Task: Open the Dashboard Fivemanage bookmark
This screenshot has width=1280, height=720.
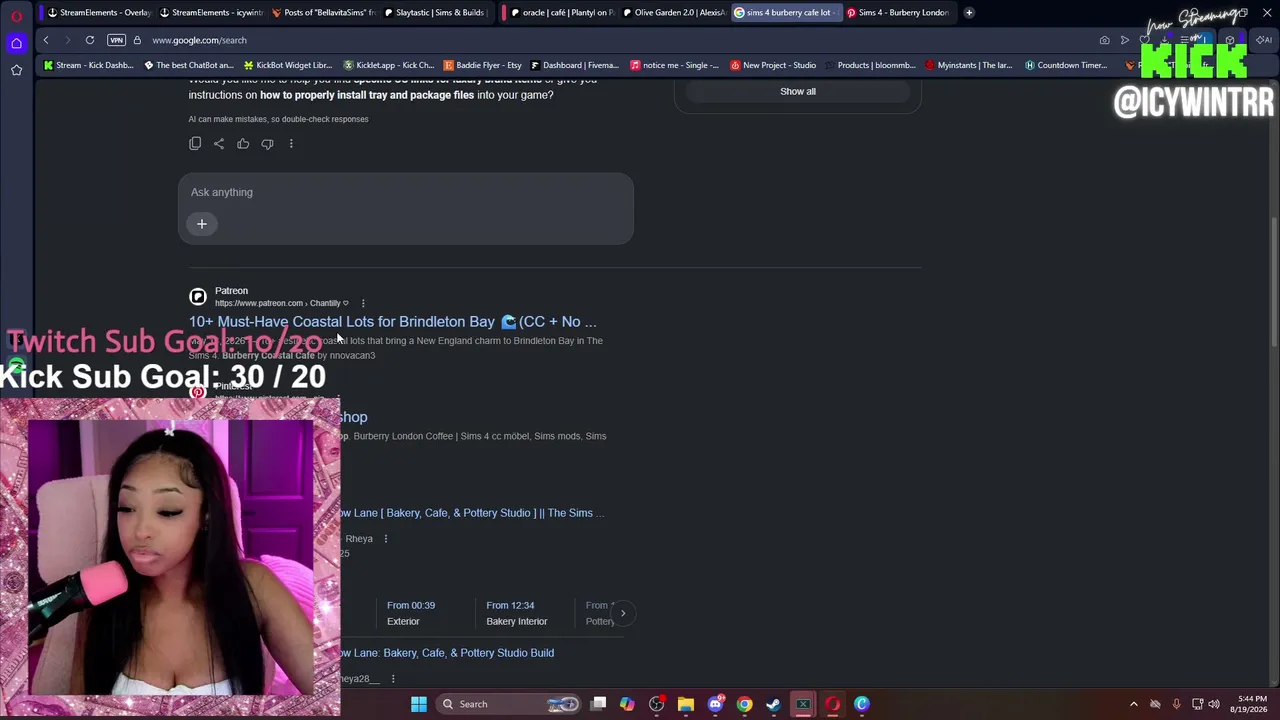Action: [575, 65]
